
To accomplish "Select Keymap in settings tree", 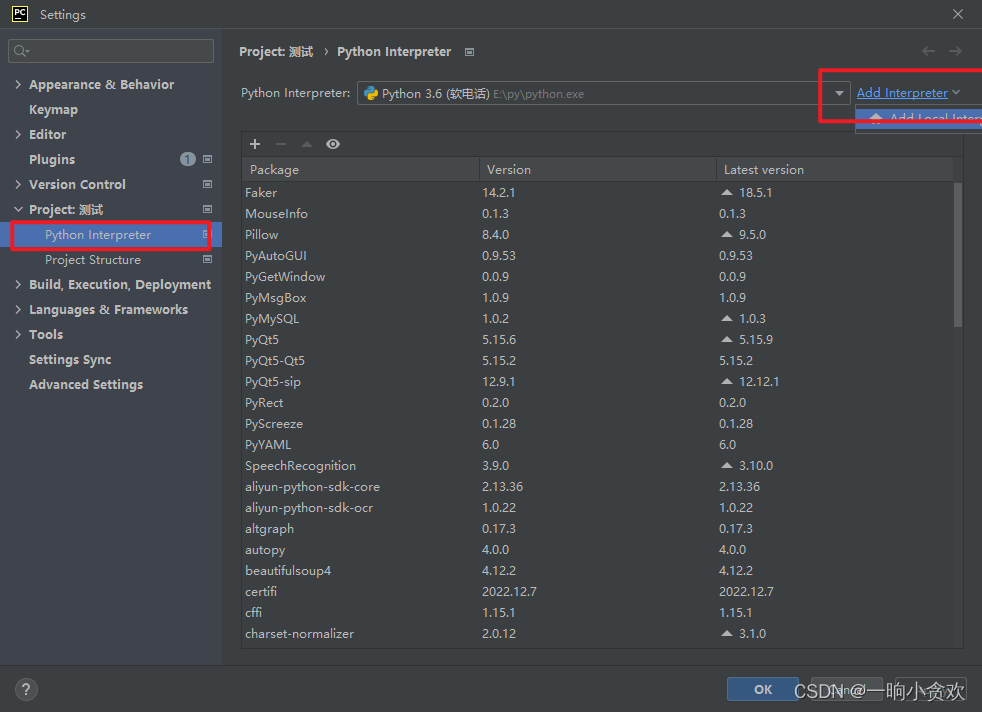I will tap(53, 110).
